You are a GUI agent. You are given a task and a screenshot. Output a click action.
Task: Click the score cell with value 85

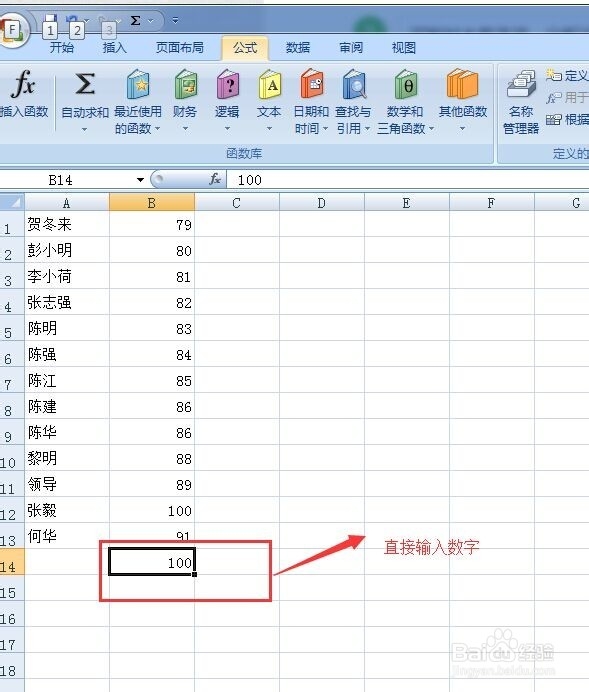152,380
